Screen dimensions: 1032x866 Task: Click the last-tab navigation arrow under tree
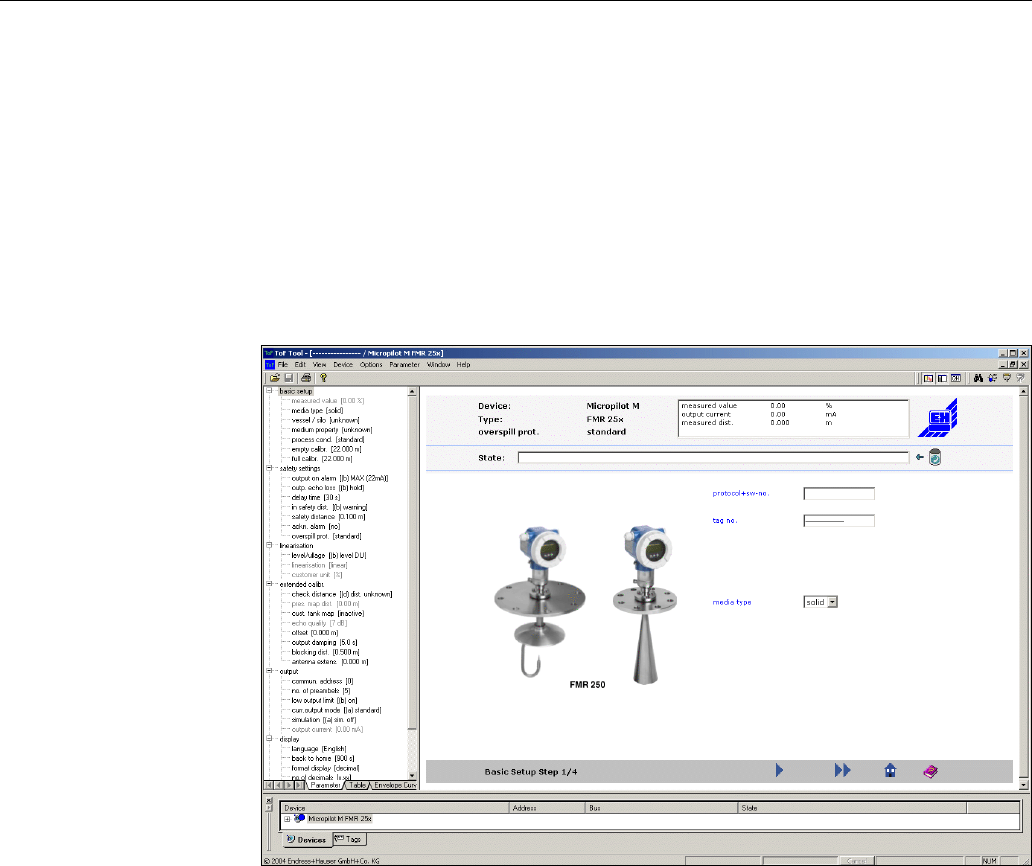pyautogui.click(x=298, y=785)
